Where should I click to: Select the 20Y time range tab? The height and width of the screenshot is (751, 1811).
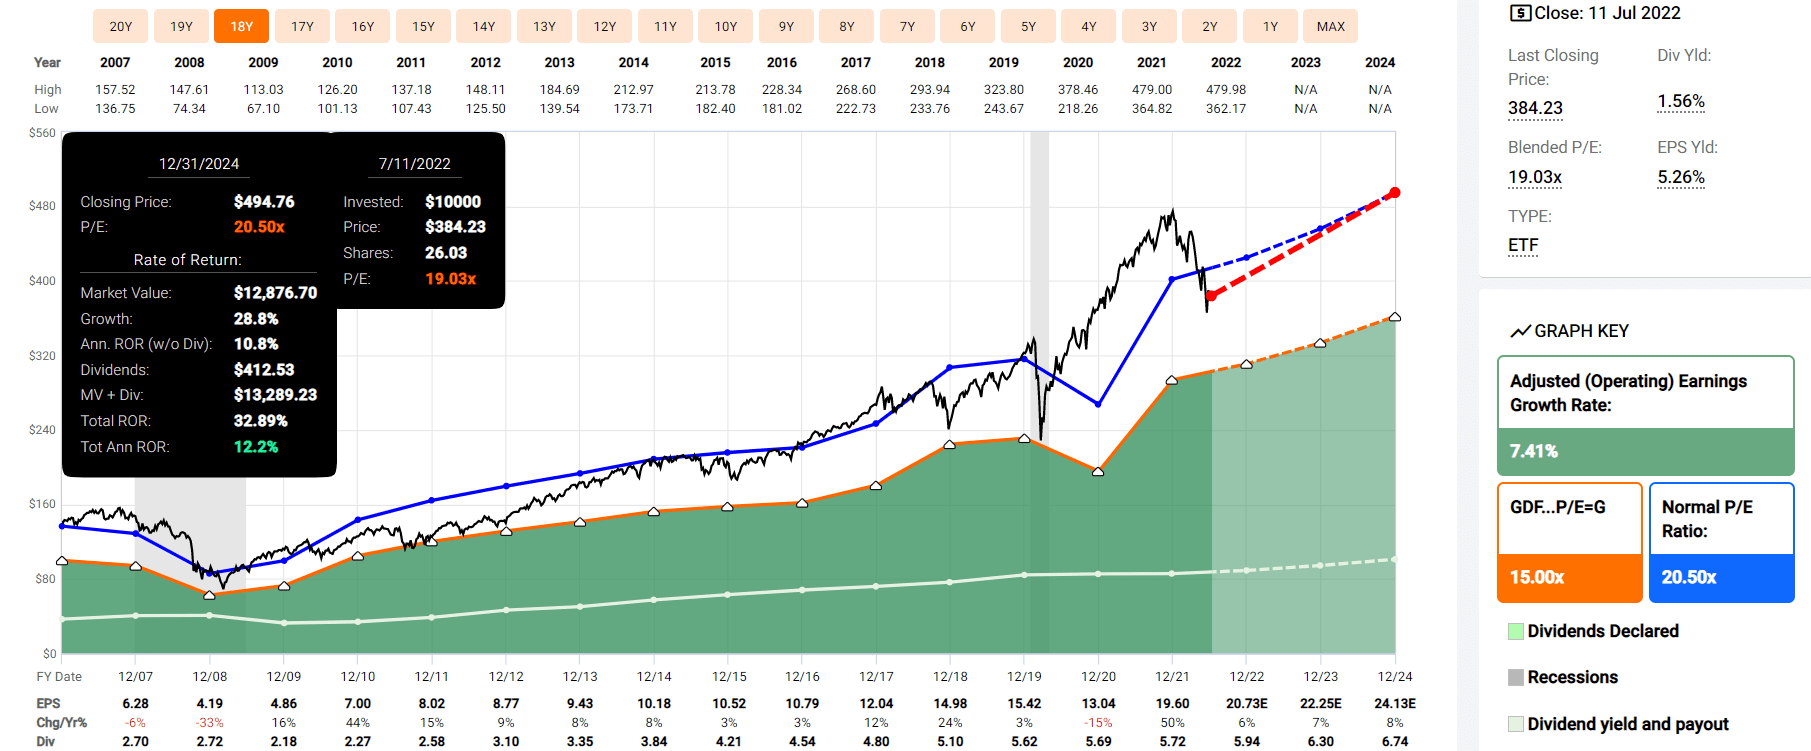click(121, 26)
